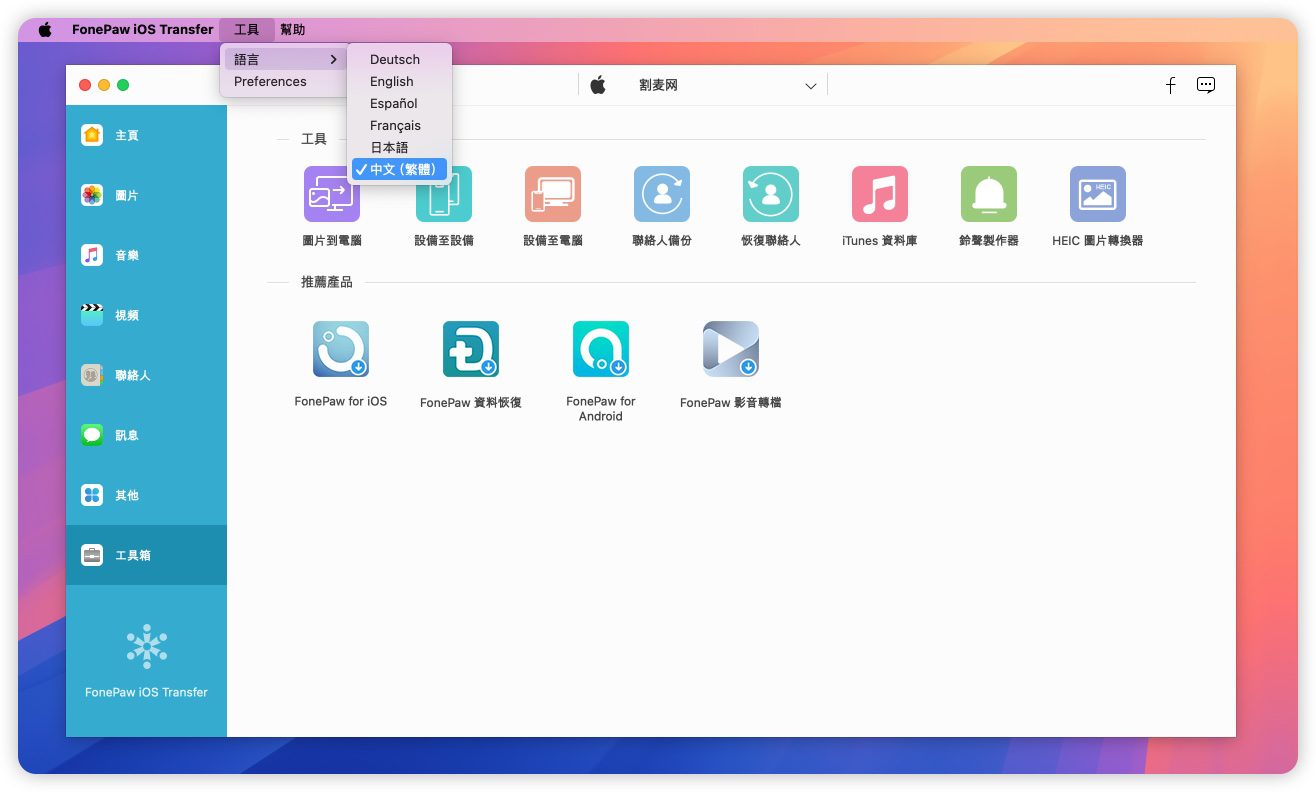This screenshot has height=792, width=1316.
Task: Launch the 設備至設備 transfer tool icon
Action: [444, 194]
